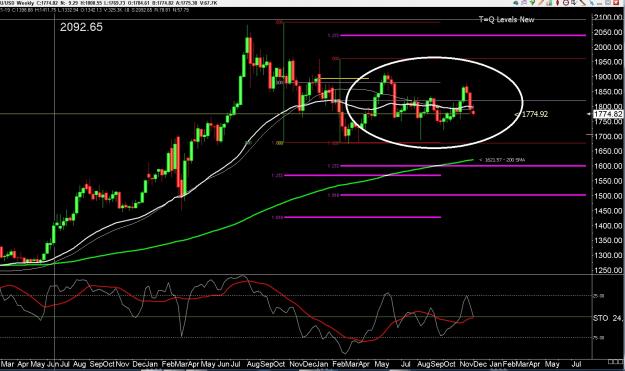This screenshot has height=371, width=625.
Task: Click the chart header symbol and Weekly text
Action: (18, 3)
